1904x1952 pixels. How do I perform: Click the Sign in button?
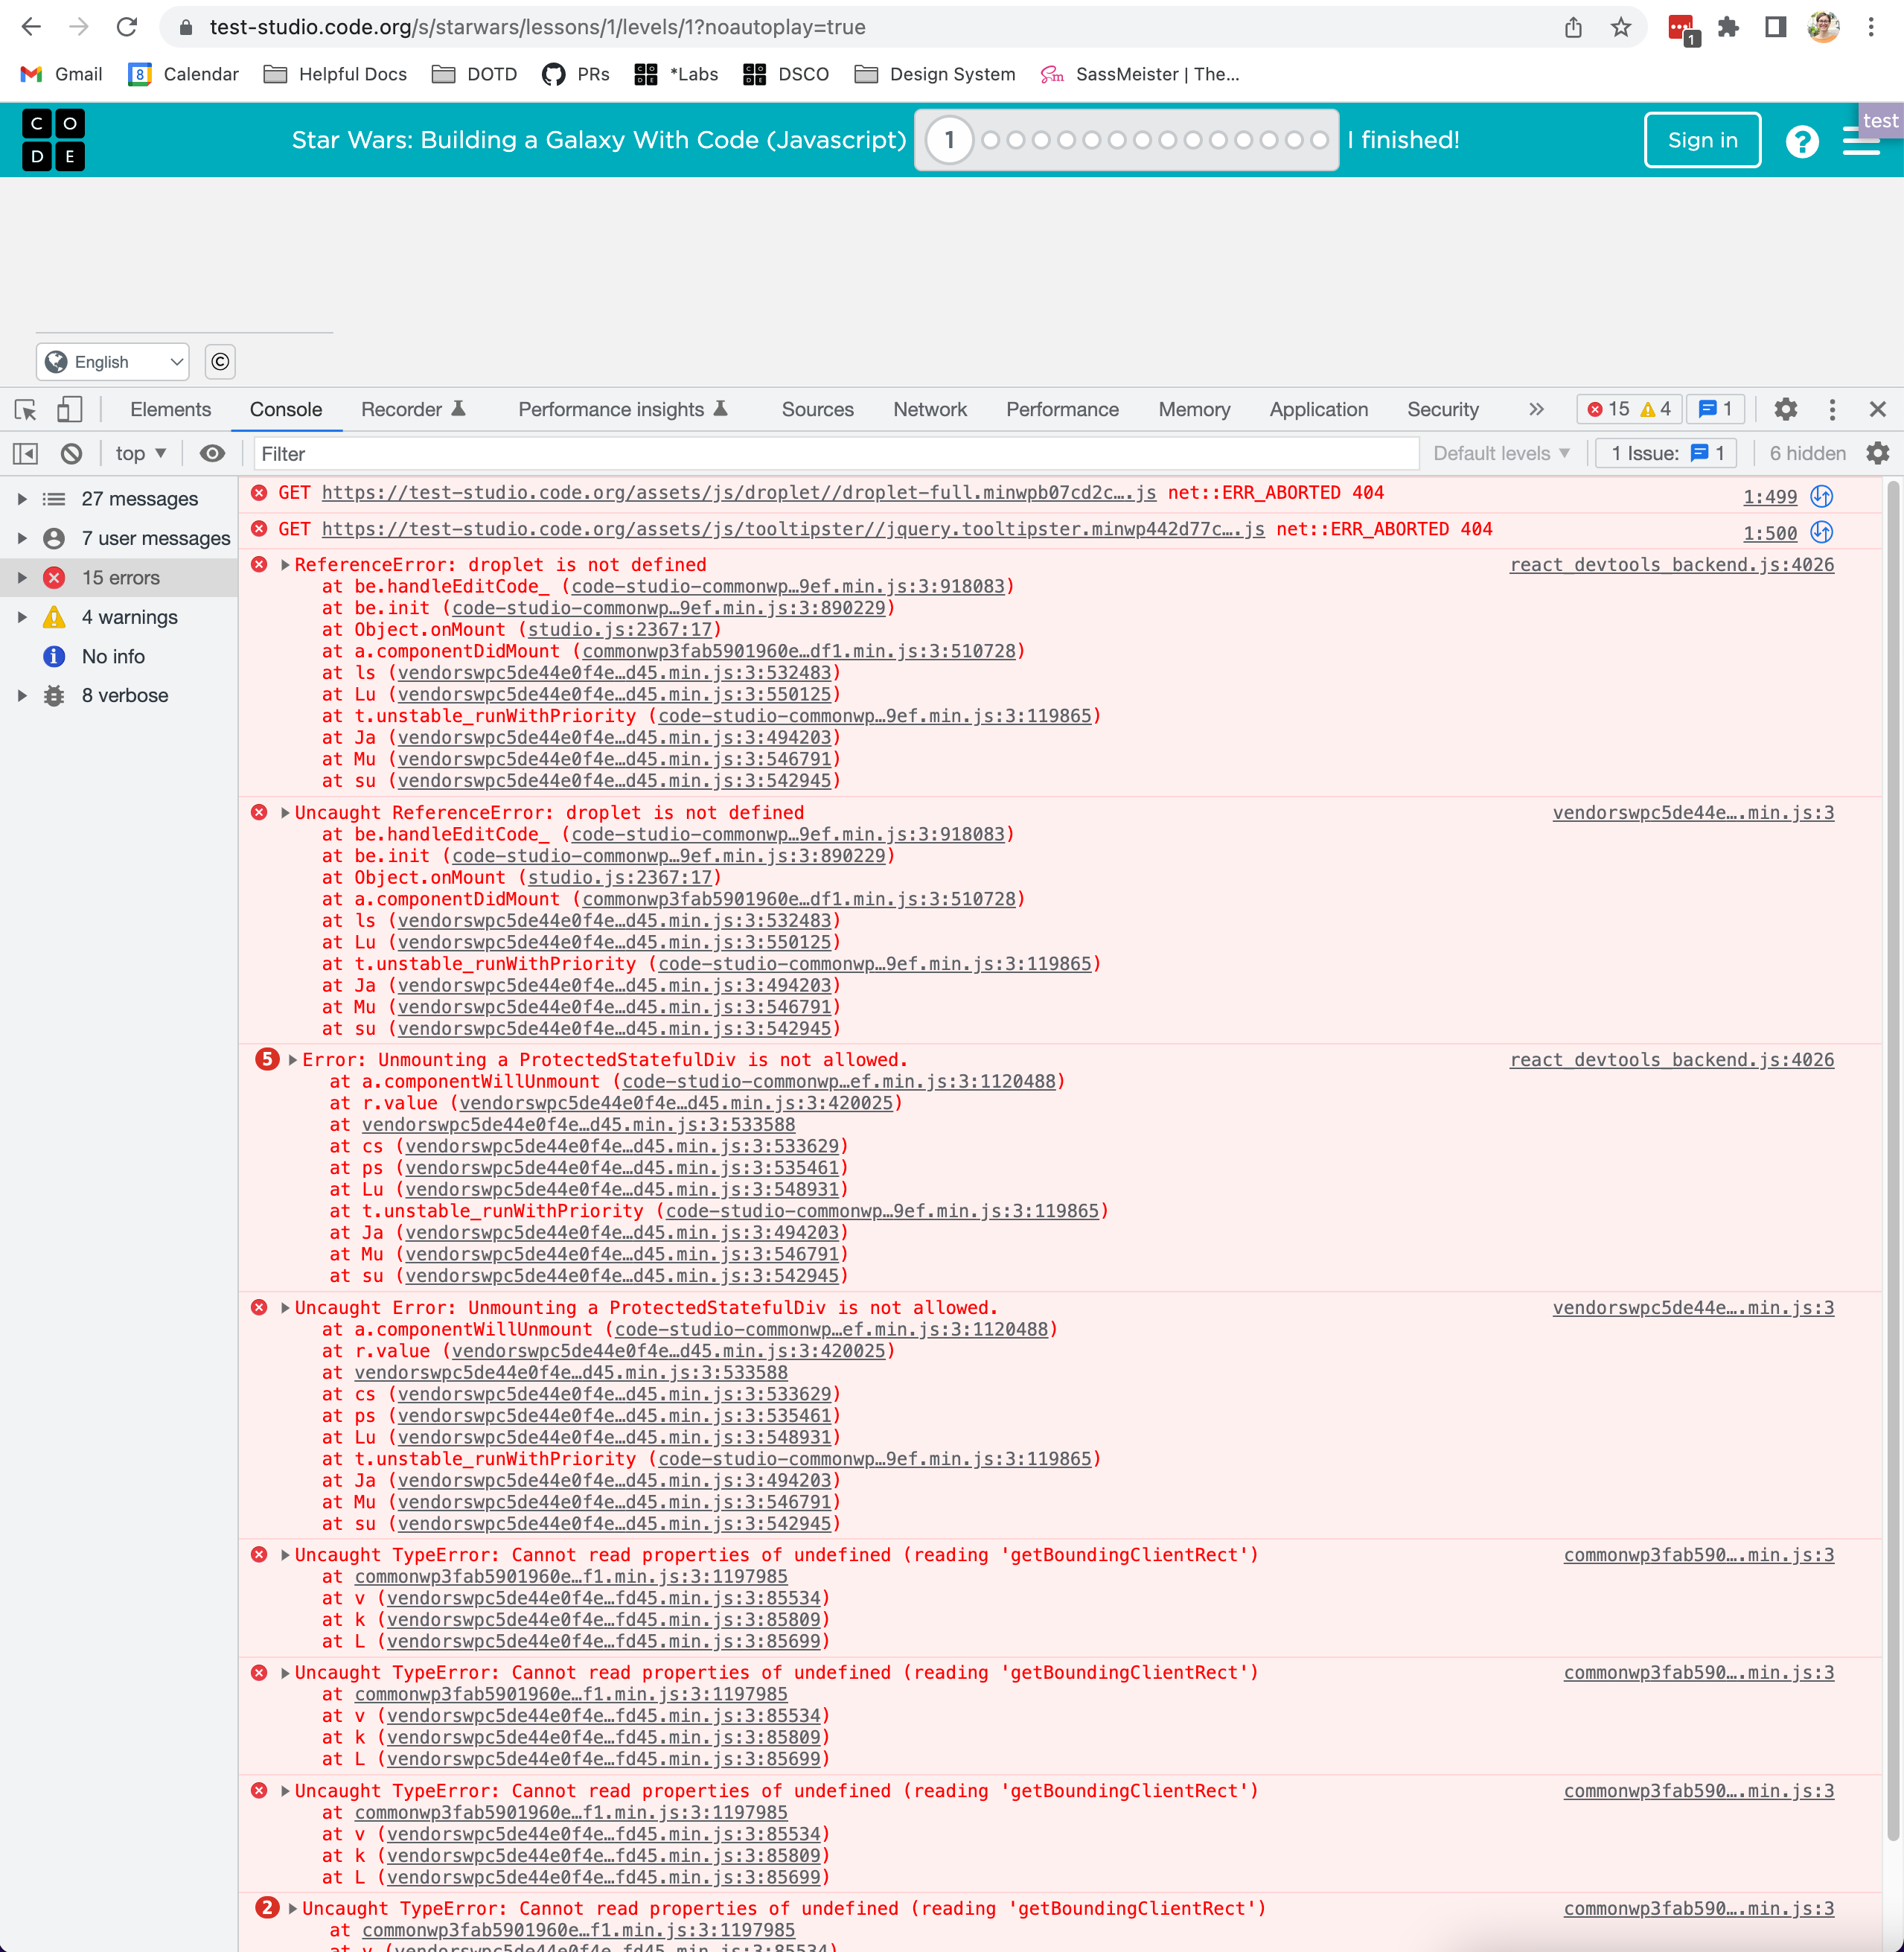click(1702, 140)
